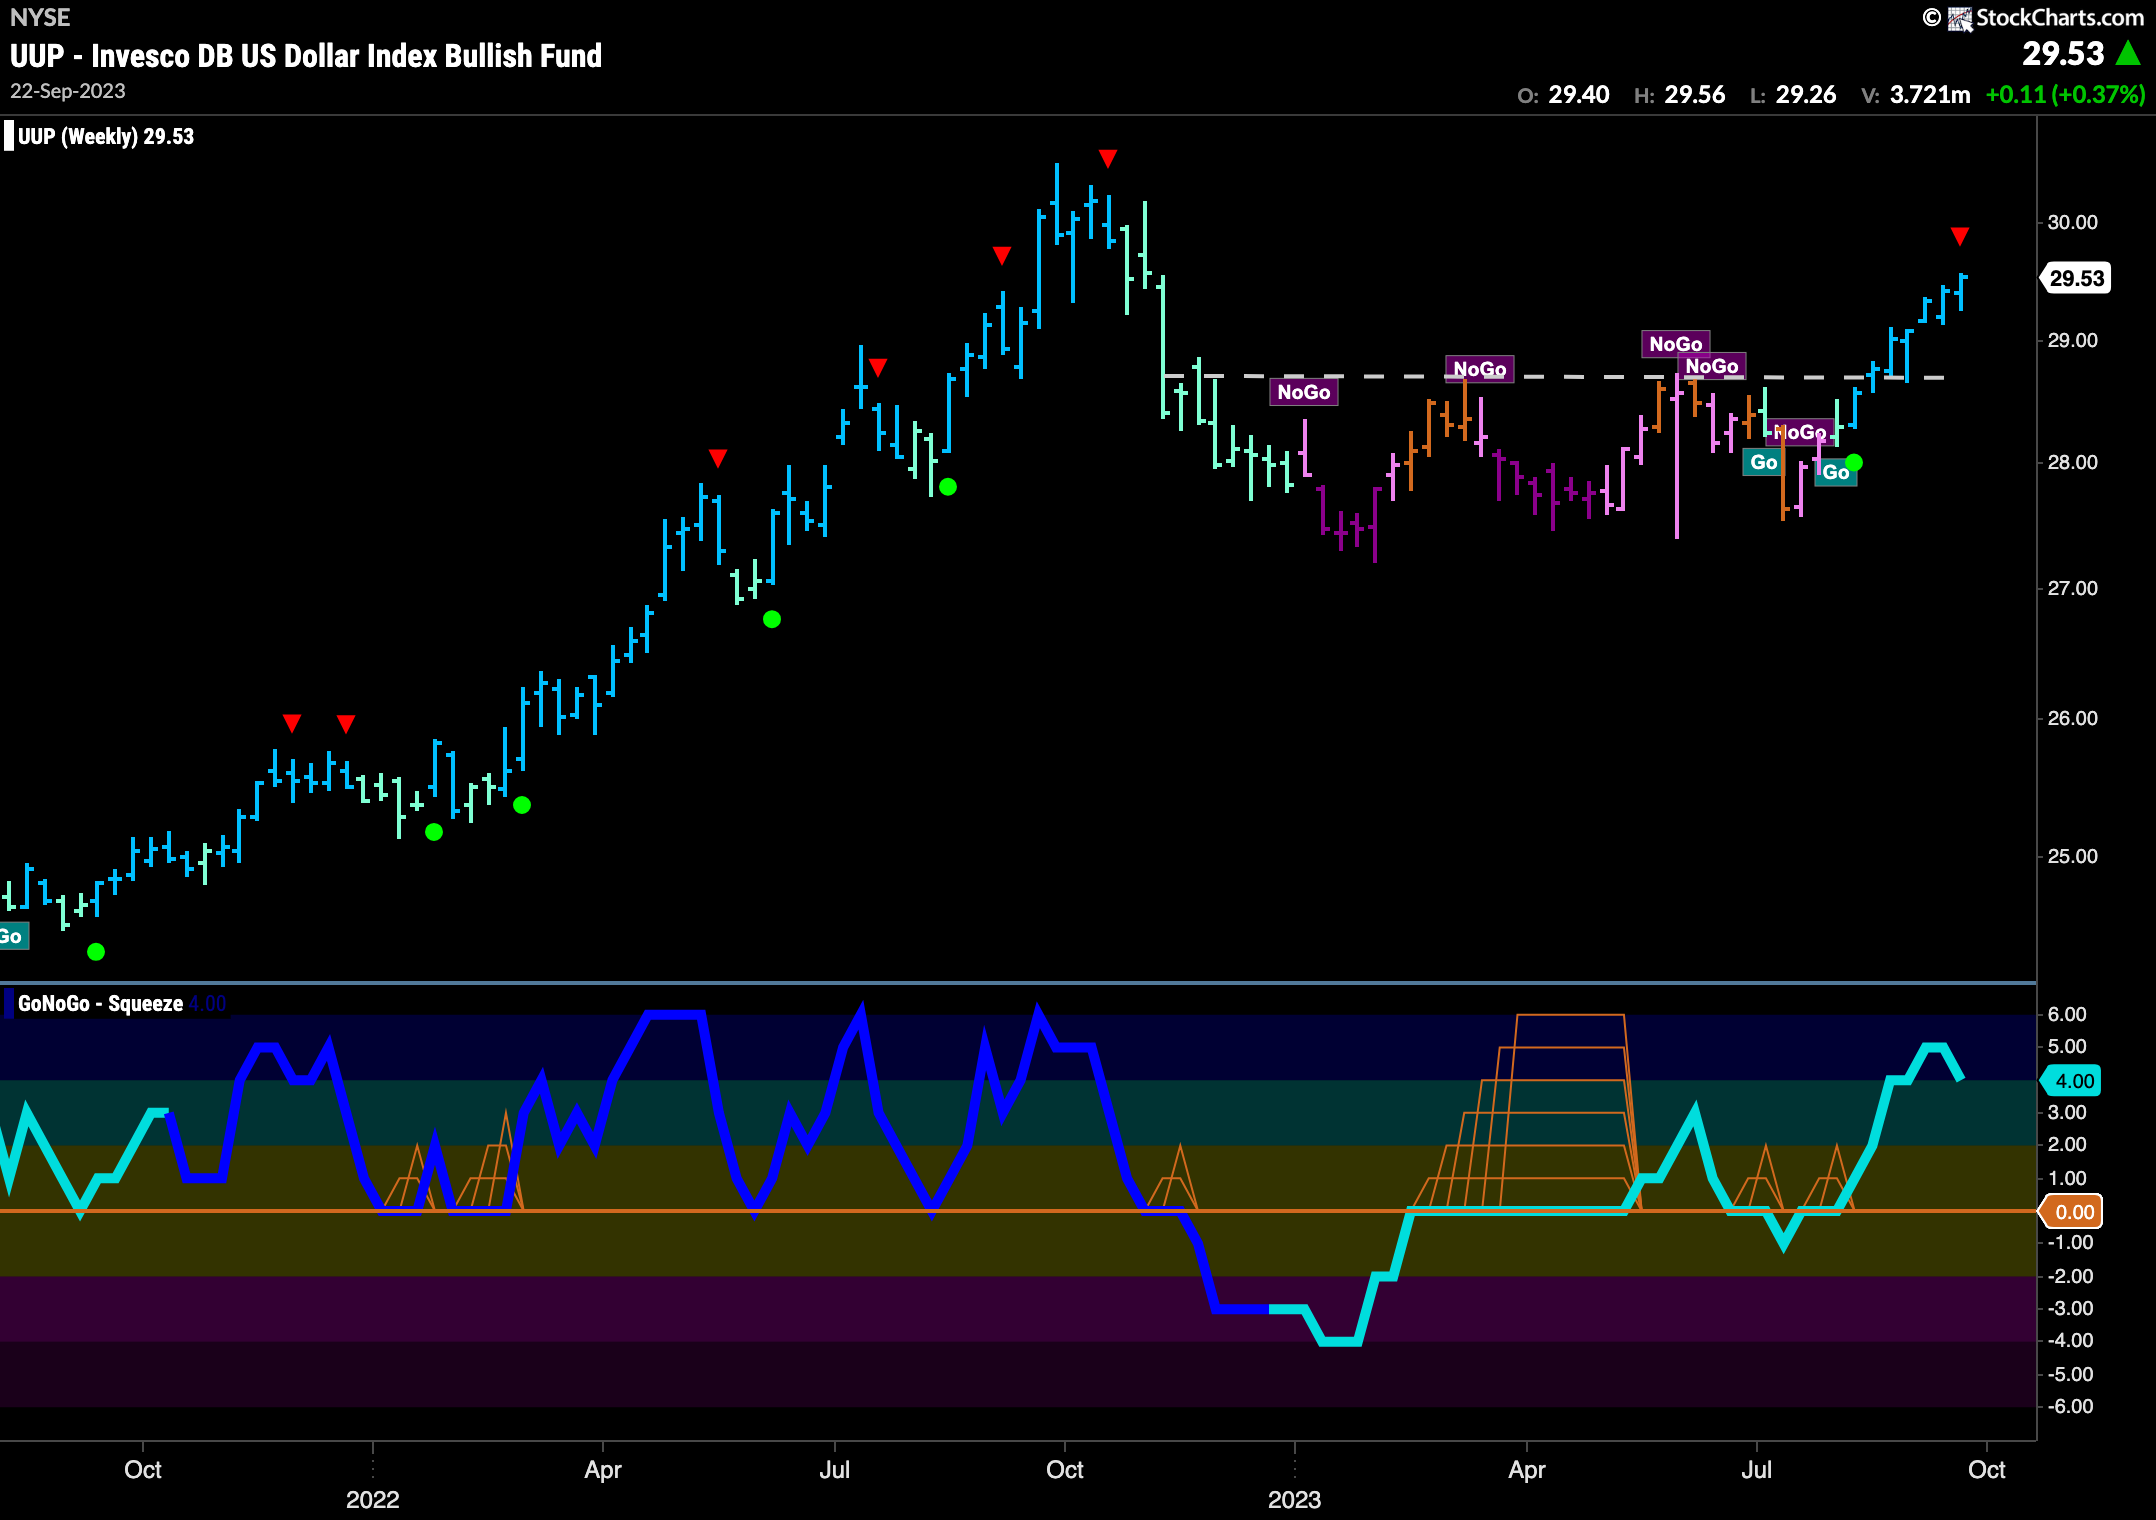Screen dimensions: 2156x1520
Task: Click the UUP (Weekly) 29.53 legend label
Action: tap(106, 136)
